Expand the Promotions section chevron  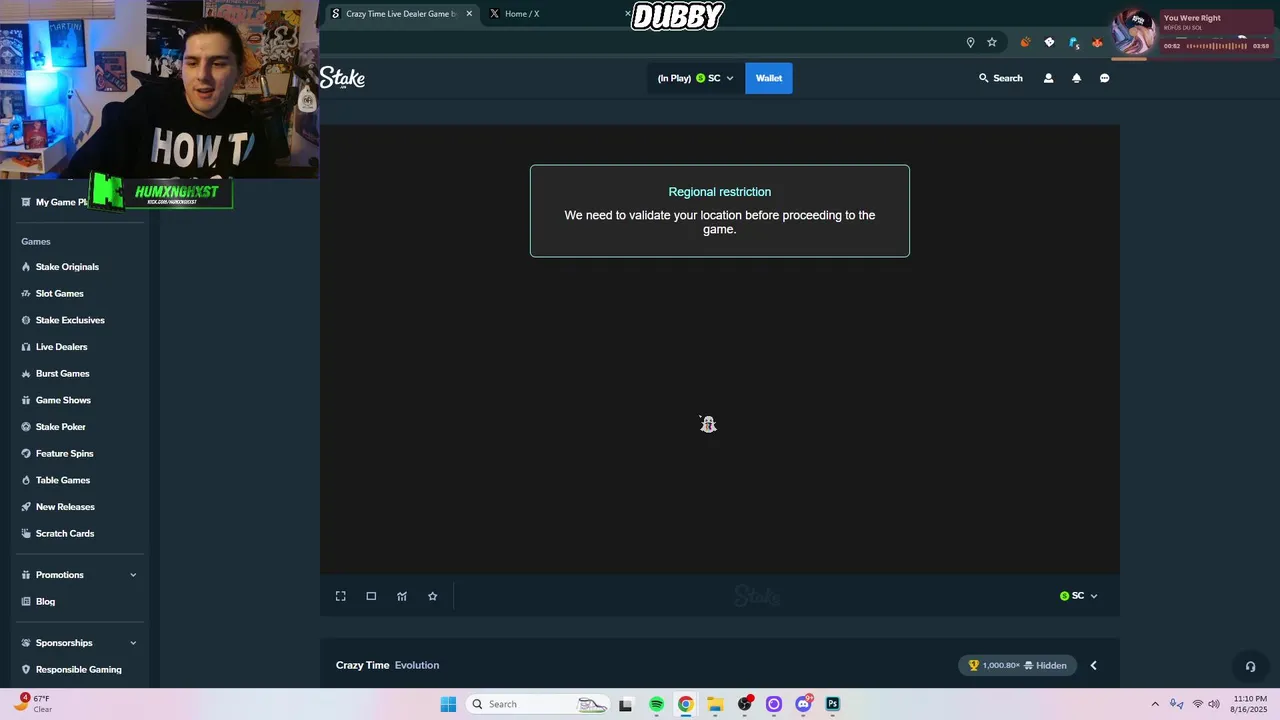133,575
